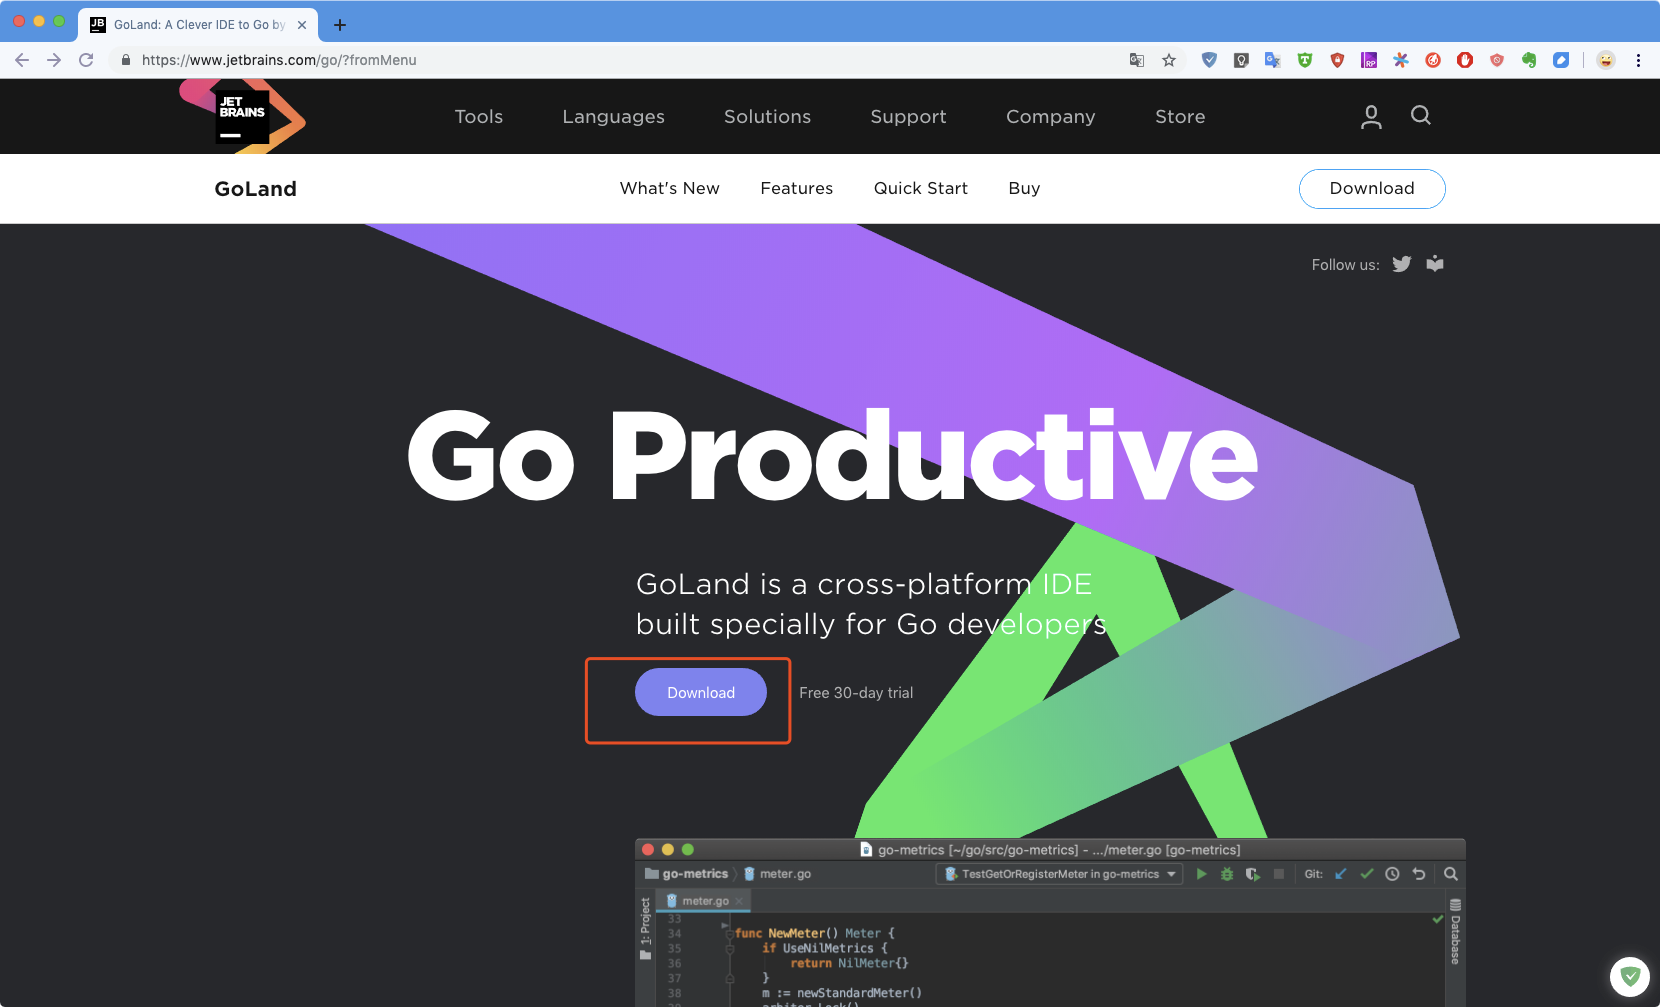Open the blue tag extension icon
Viewport: 1660px width, 1007px height.
coord(1561,60)
